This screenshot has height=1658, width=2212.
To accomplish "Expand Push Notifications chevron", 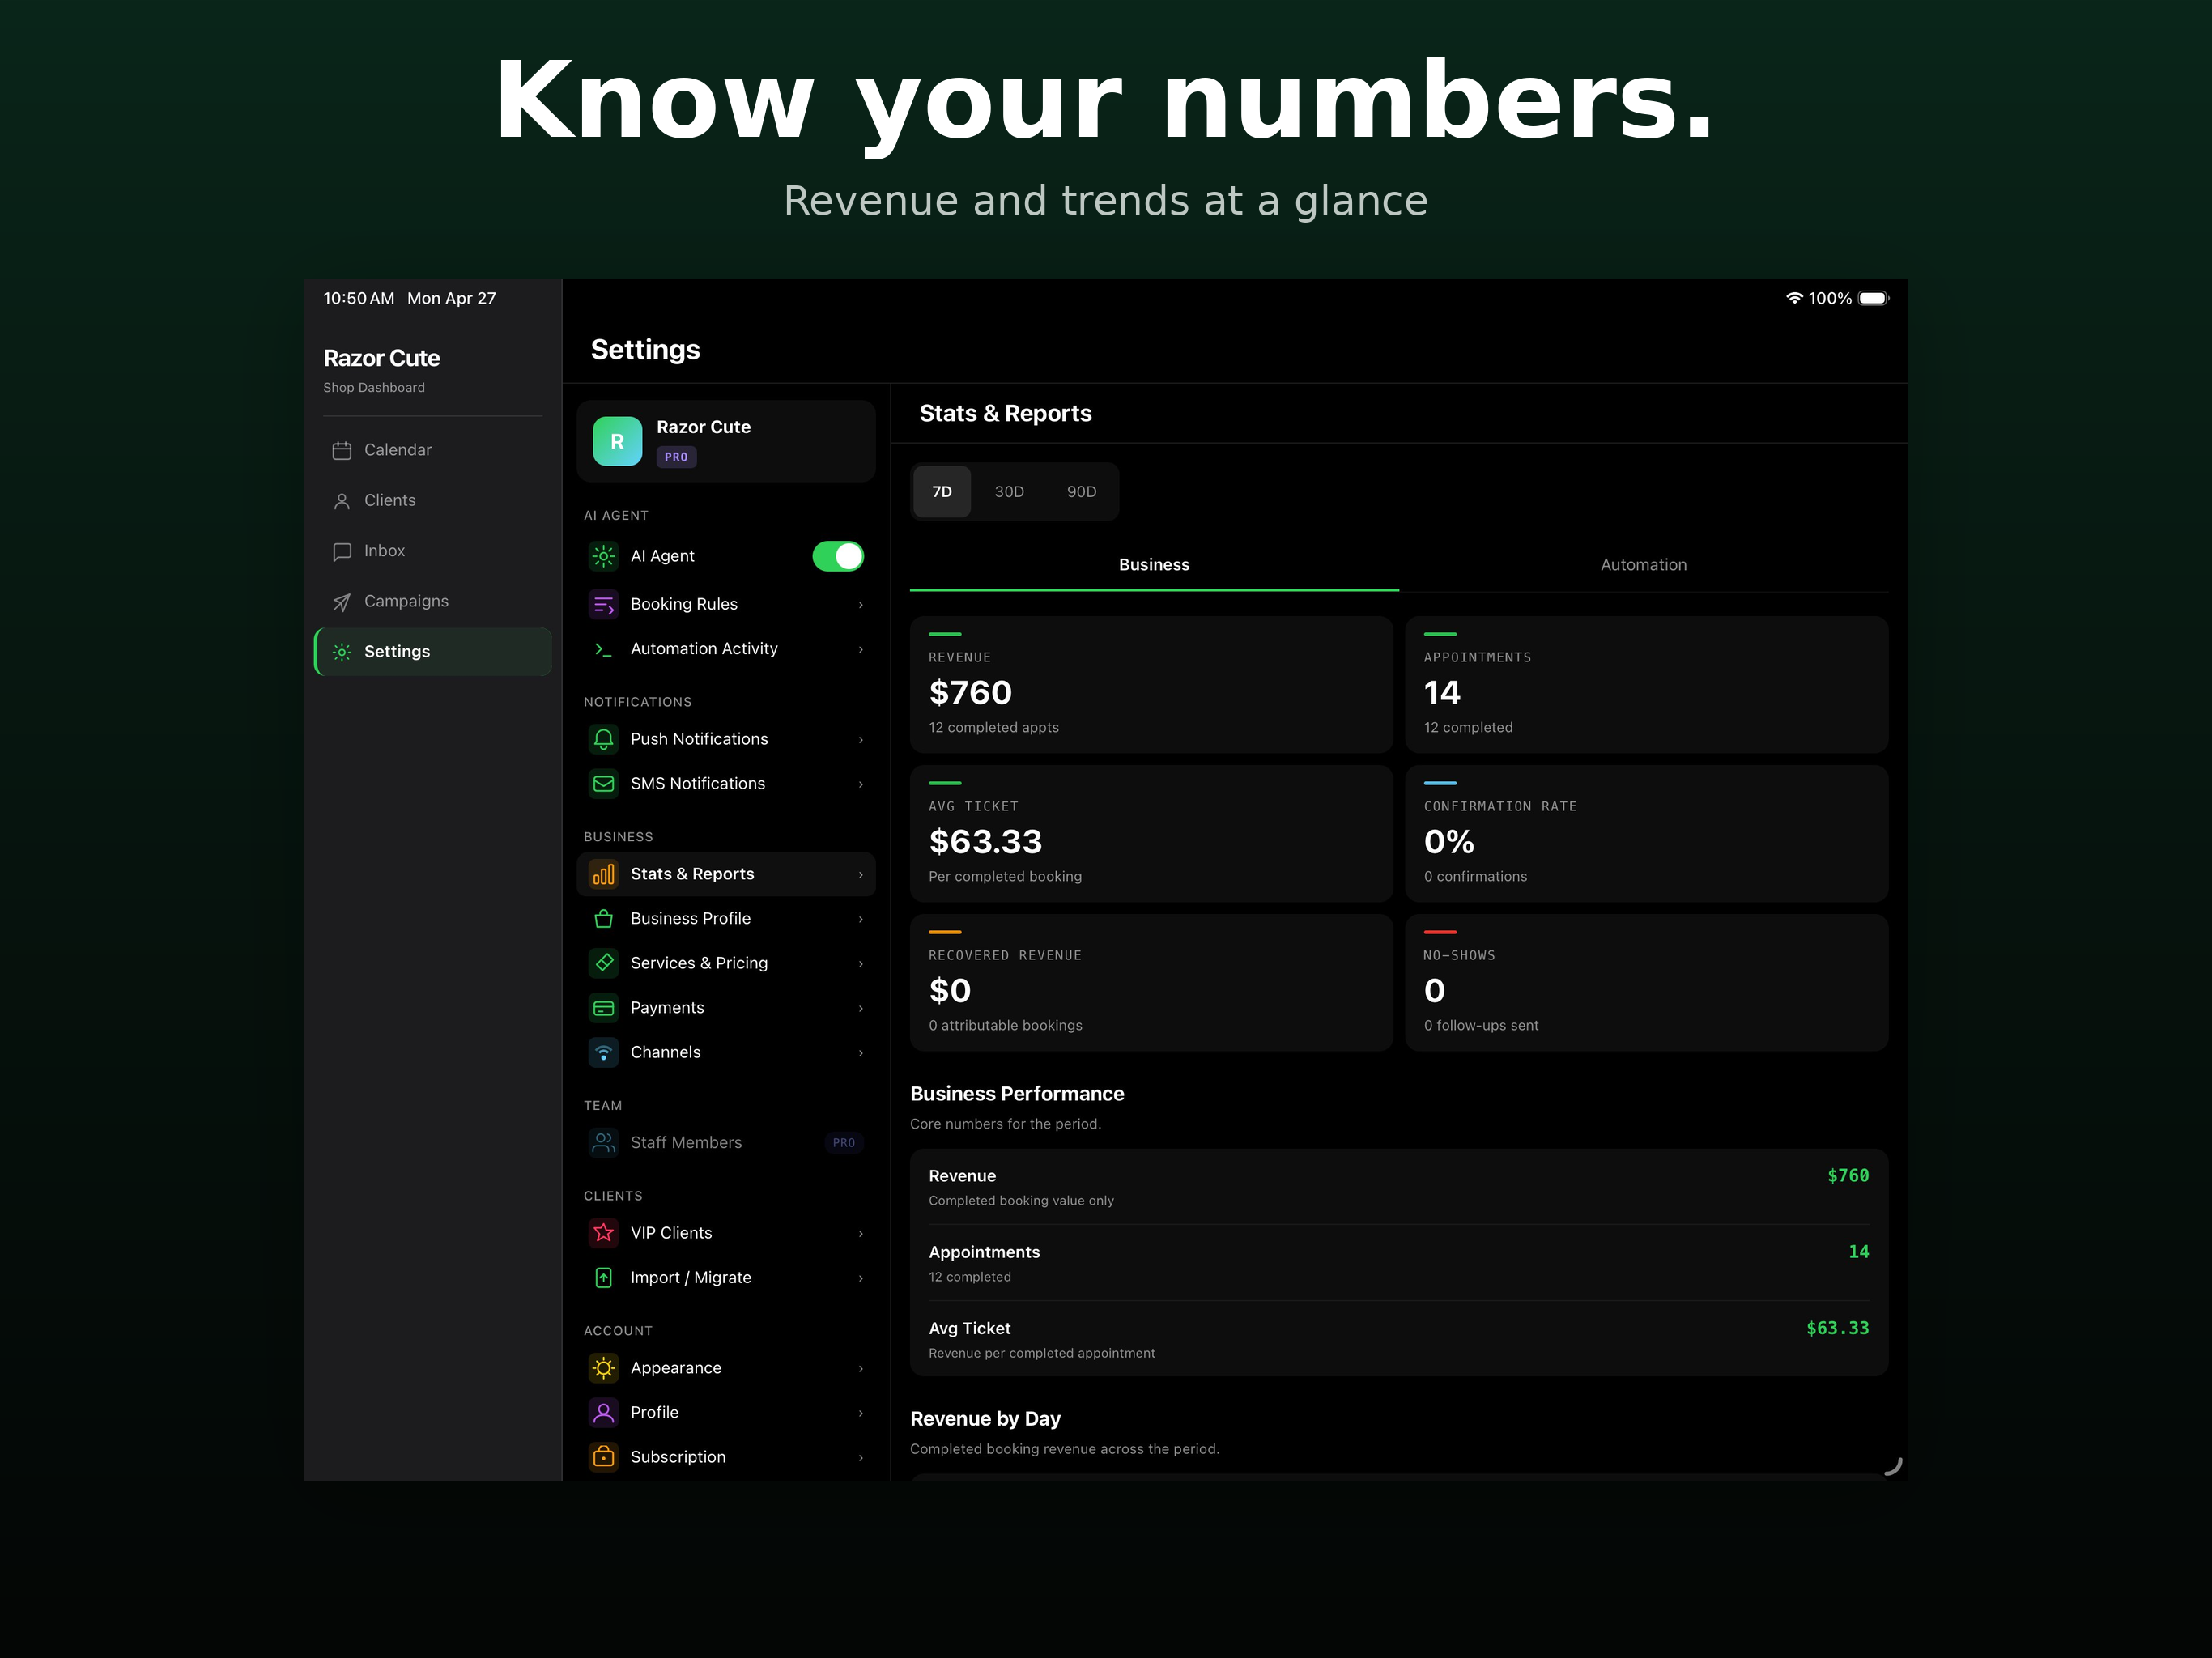I will tap(861, 740).
